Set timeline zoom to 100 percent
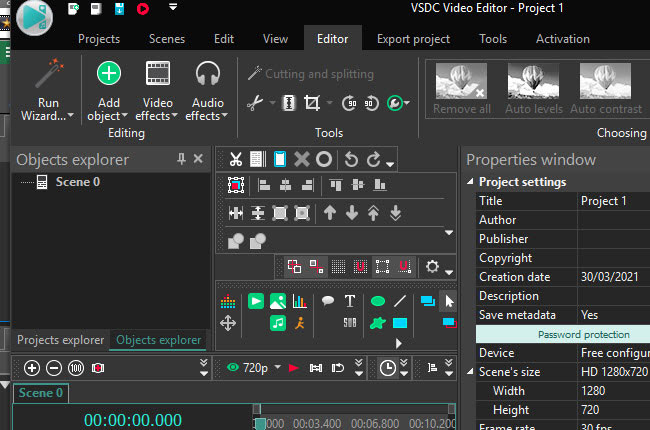This screenshot has height=430, width=650. [76, 368]
